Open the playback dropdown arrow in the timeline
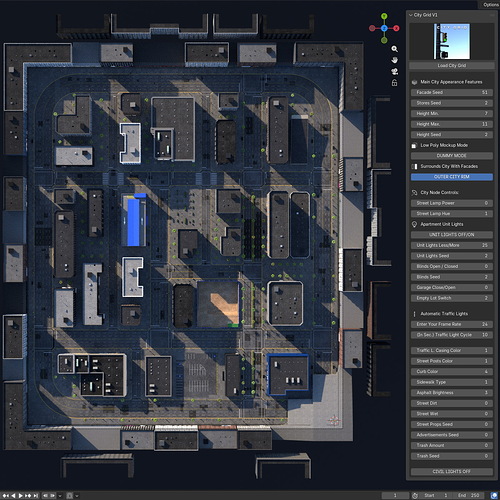 tap(60, 496)
